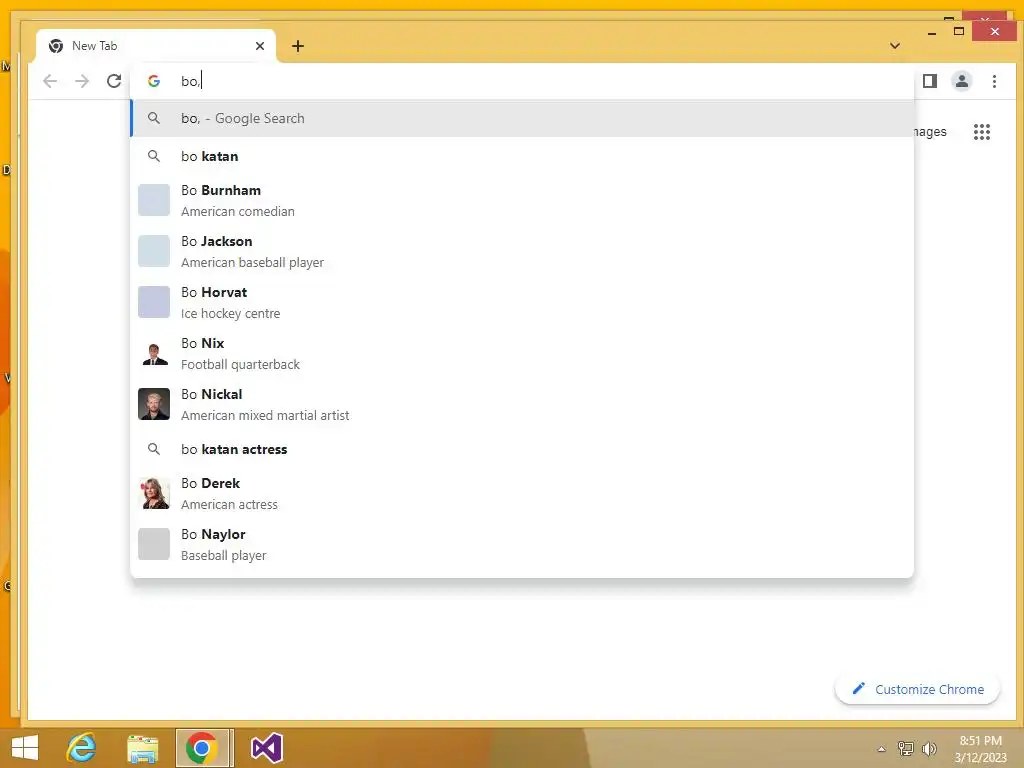Show hidden tray icons arrow
The height and width of the screenshot is (768, 1024).
tap(881, 749)
